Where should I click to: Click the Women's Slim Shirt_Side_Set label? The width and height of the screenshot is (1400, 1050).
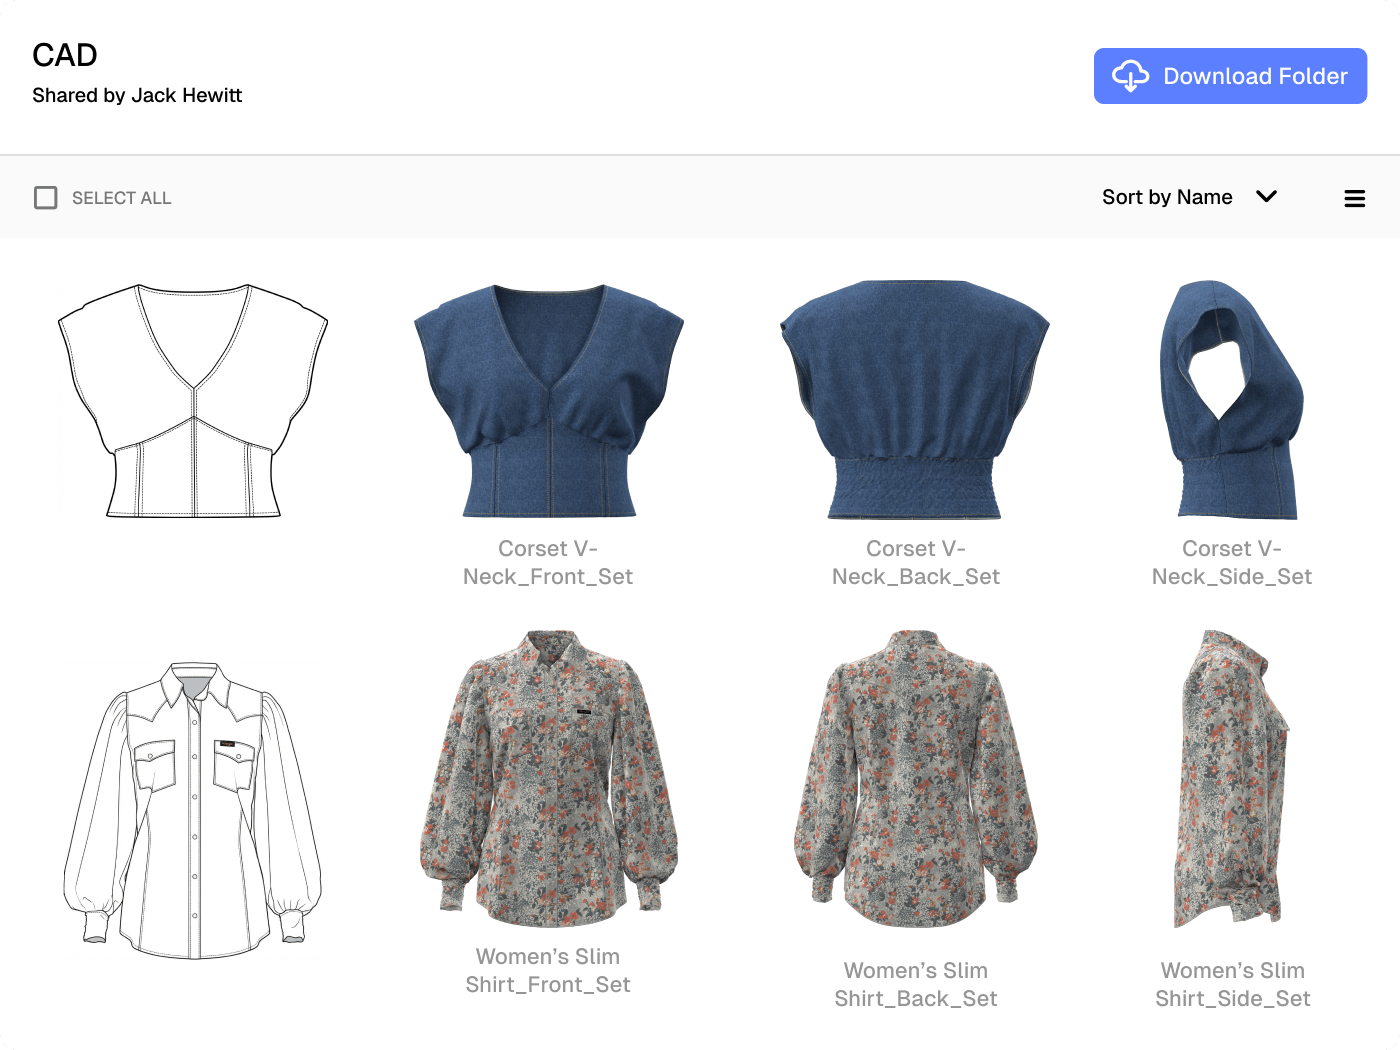click(x=1231, y=985)
